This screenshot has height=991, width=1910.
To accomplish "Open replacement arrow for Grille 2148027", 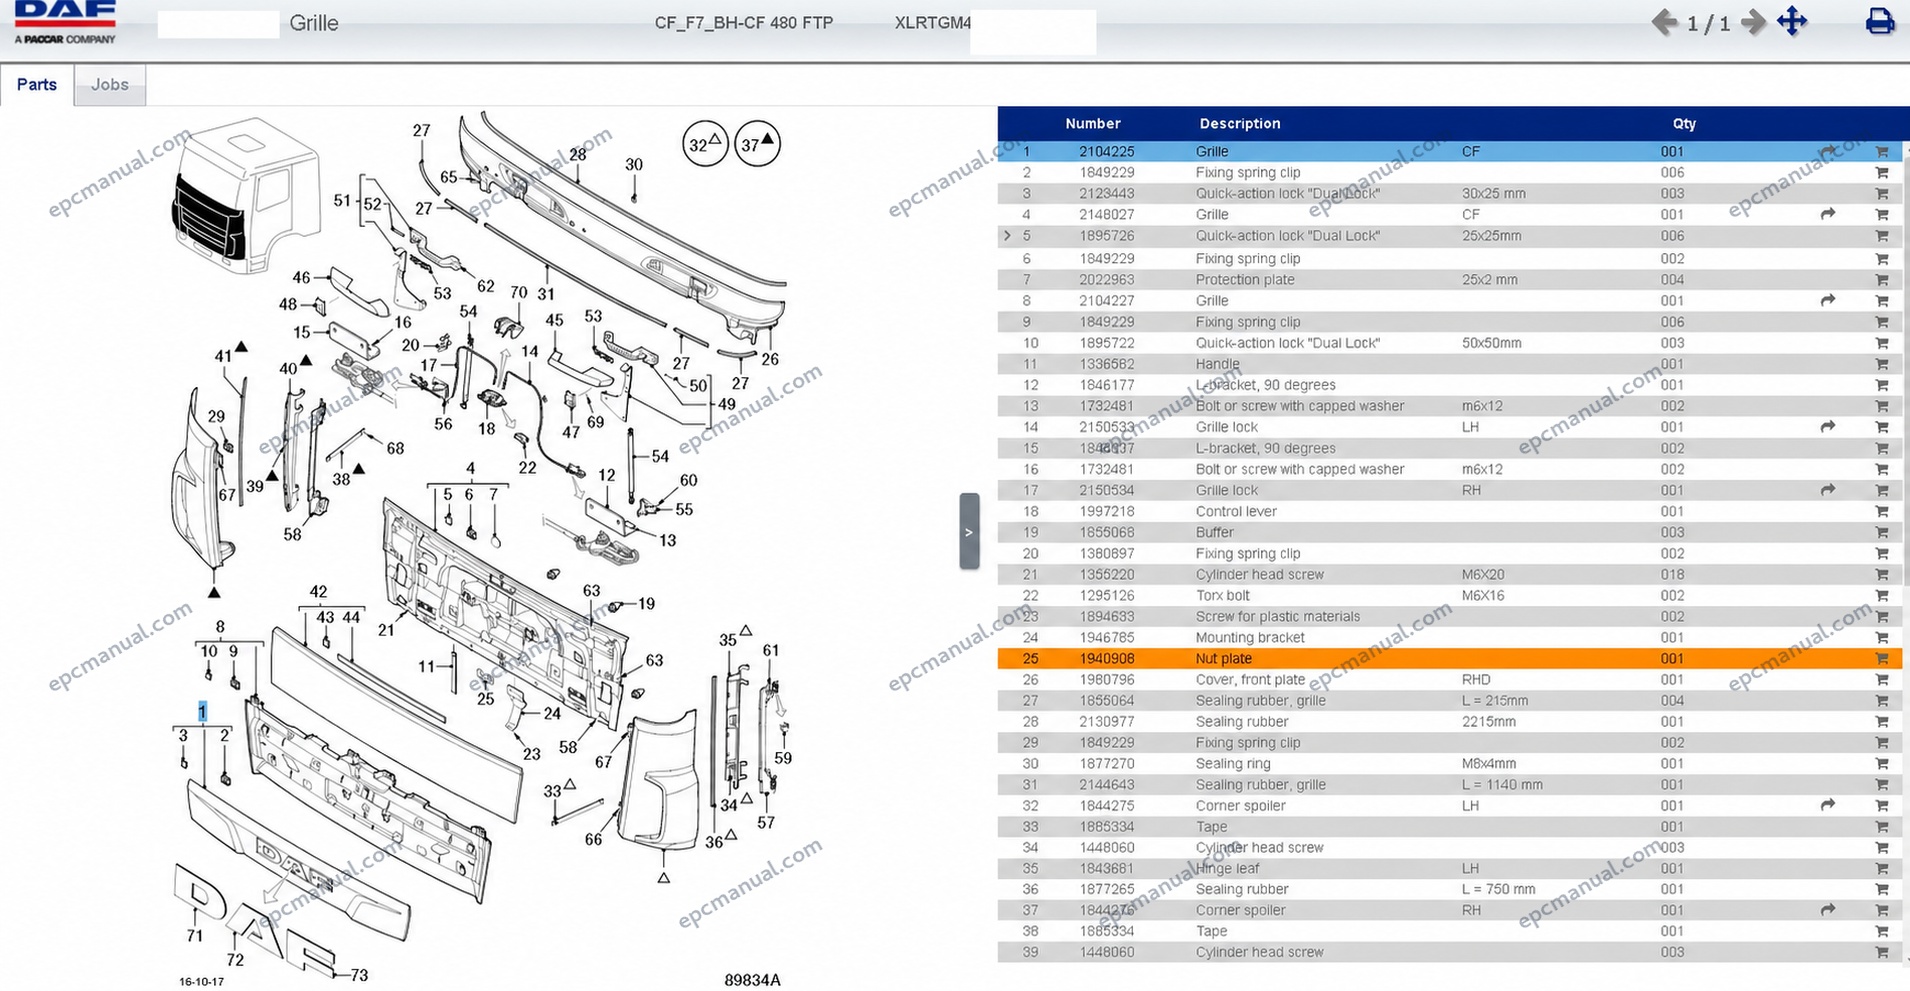I will click(1828, 214).
